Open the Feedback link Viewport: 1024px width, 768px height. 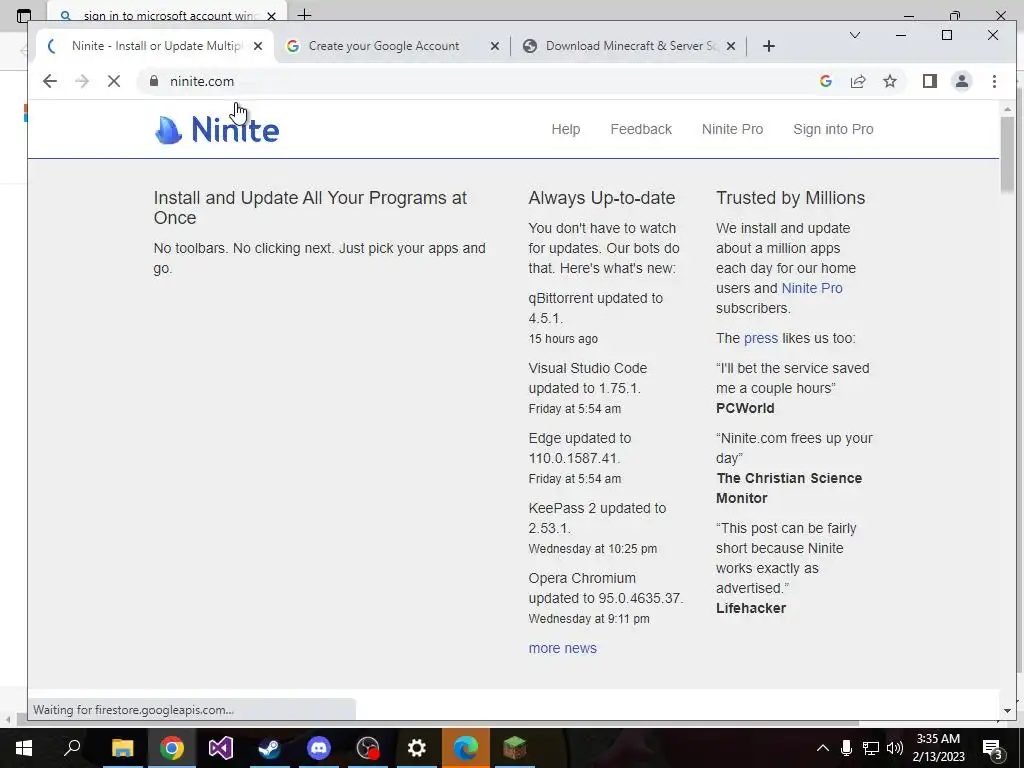(641, 129)
